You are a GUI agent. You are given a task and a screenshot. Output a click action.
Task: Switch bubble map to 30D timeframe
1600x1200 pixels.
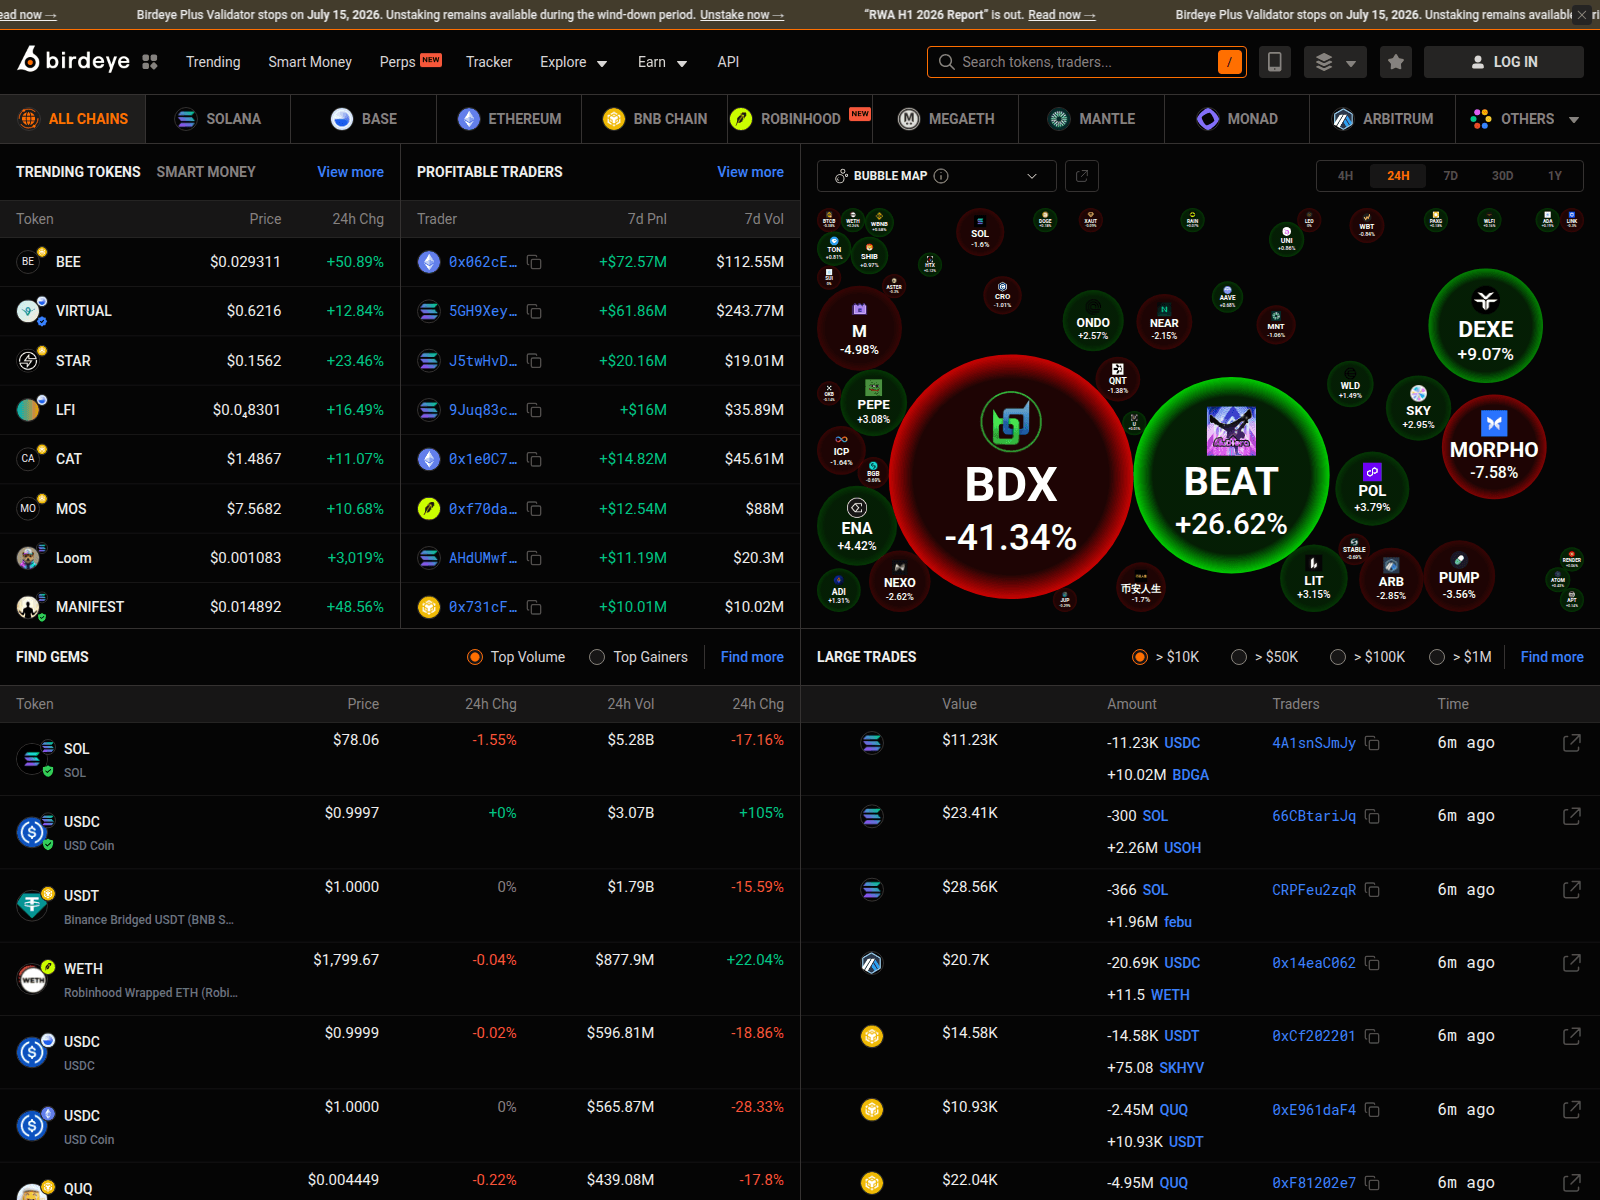point(1502,176)
